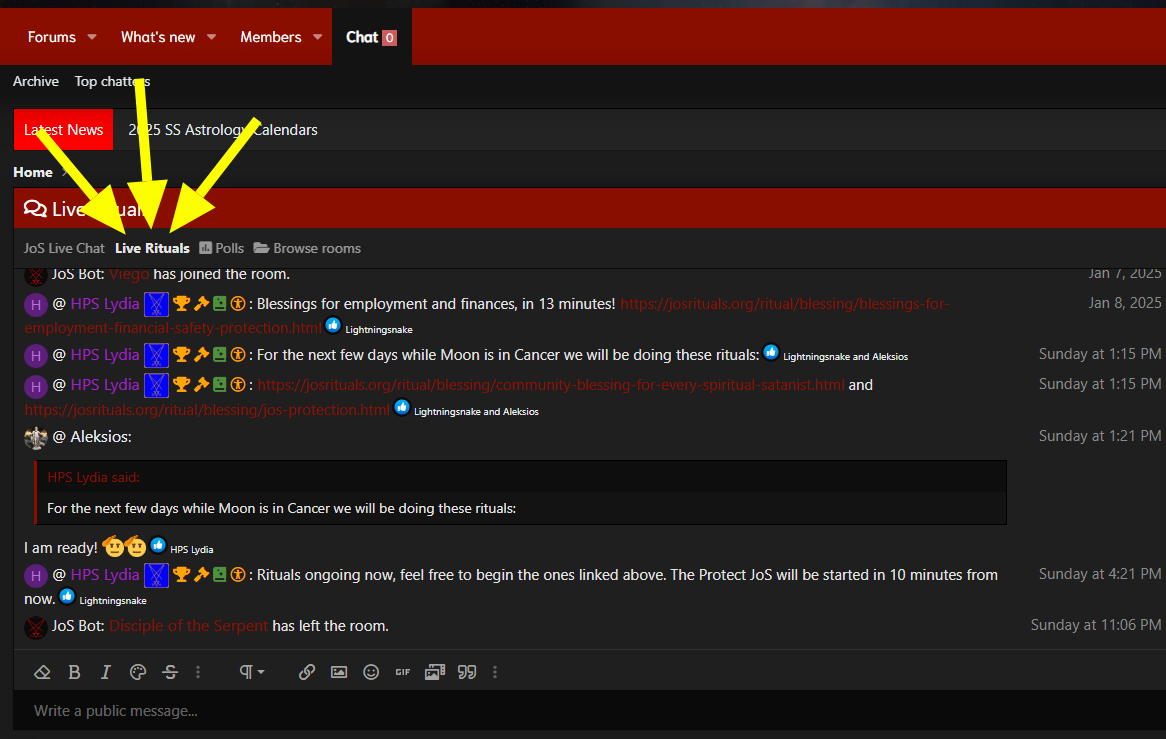Image resolution: width=1166 pixels, height=739 pixels.
Task: Open the paragraph format dropdown
Action: click(251, 672)
